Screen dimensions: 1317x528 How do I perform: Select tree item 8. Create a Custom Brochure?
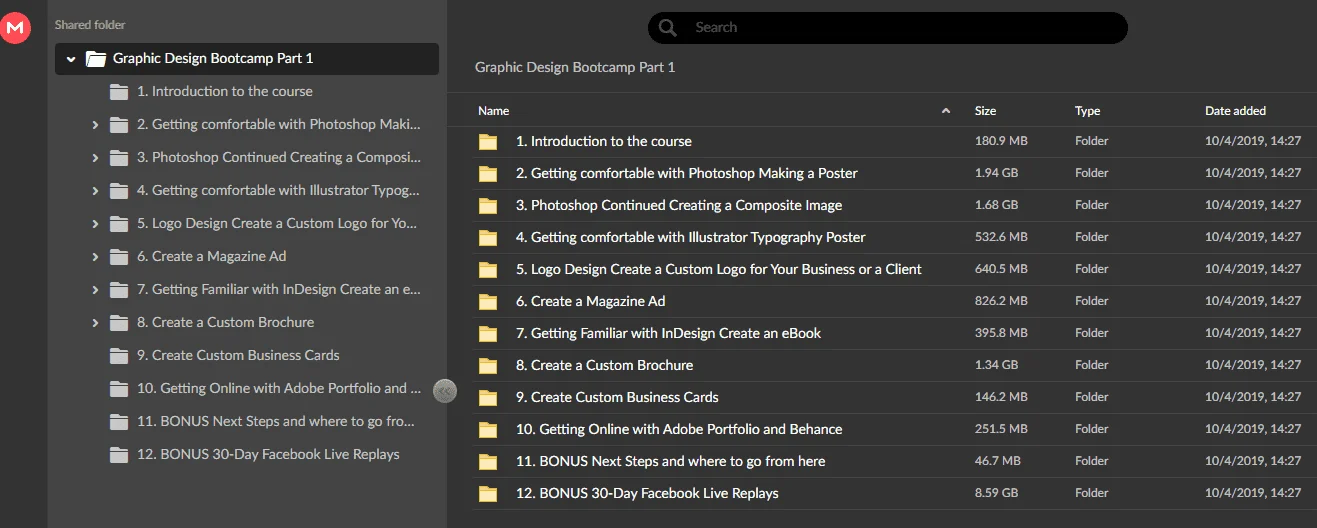226,322
